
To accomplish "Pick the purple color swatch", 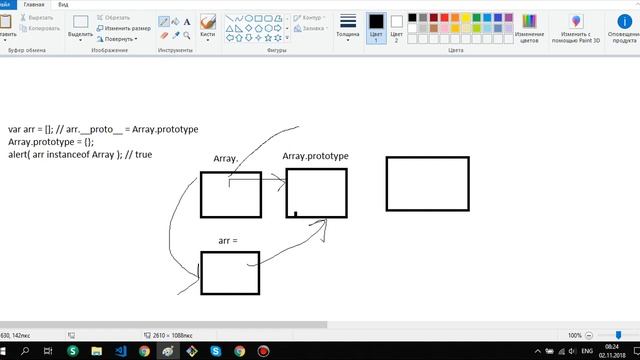I will coord(508,18).
